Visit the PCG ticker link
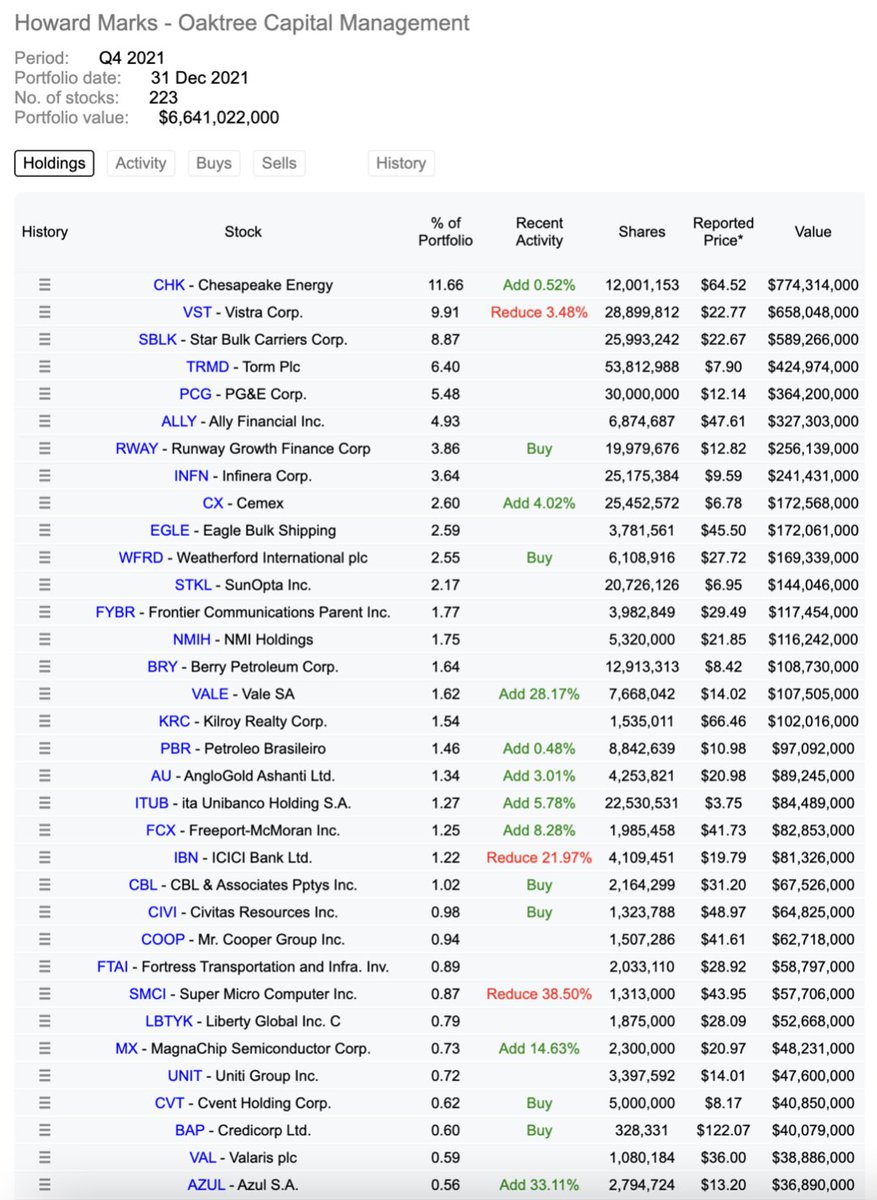877x1200 pixels. (195, 394)
